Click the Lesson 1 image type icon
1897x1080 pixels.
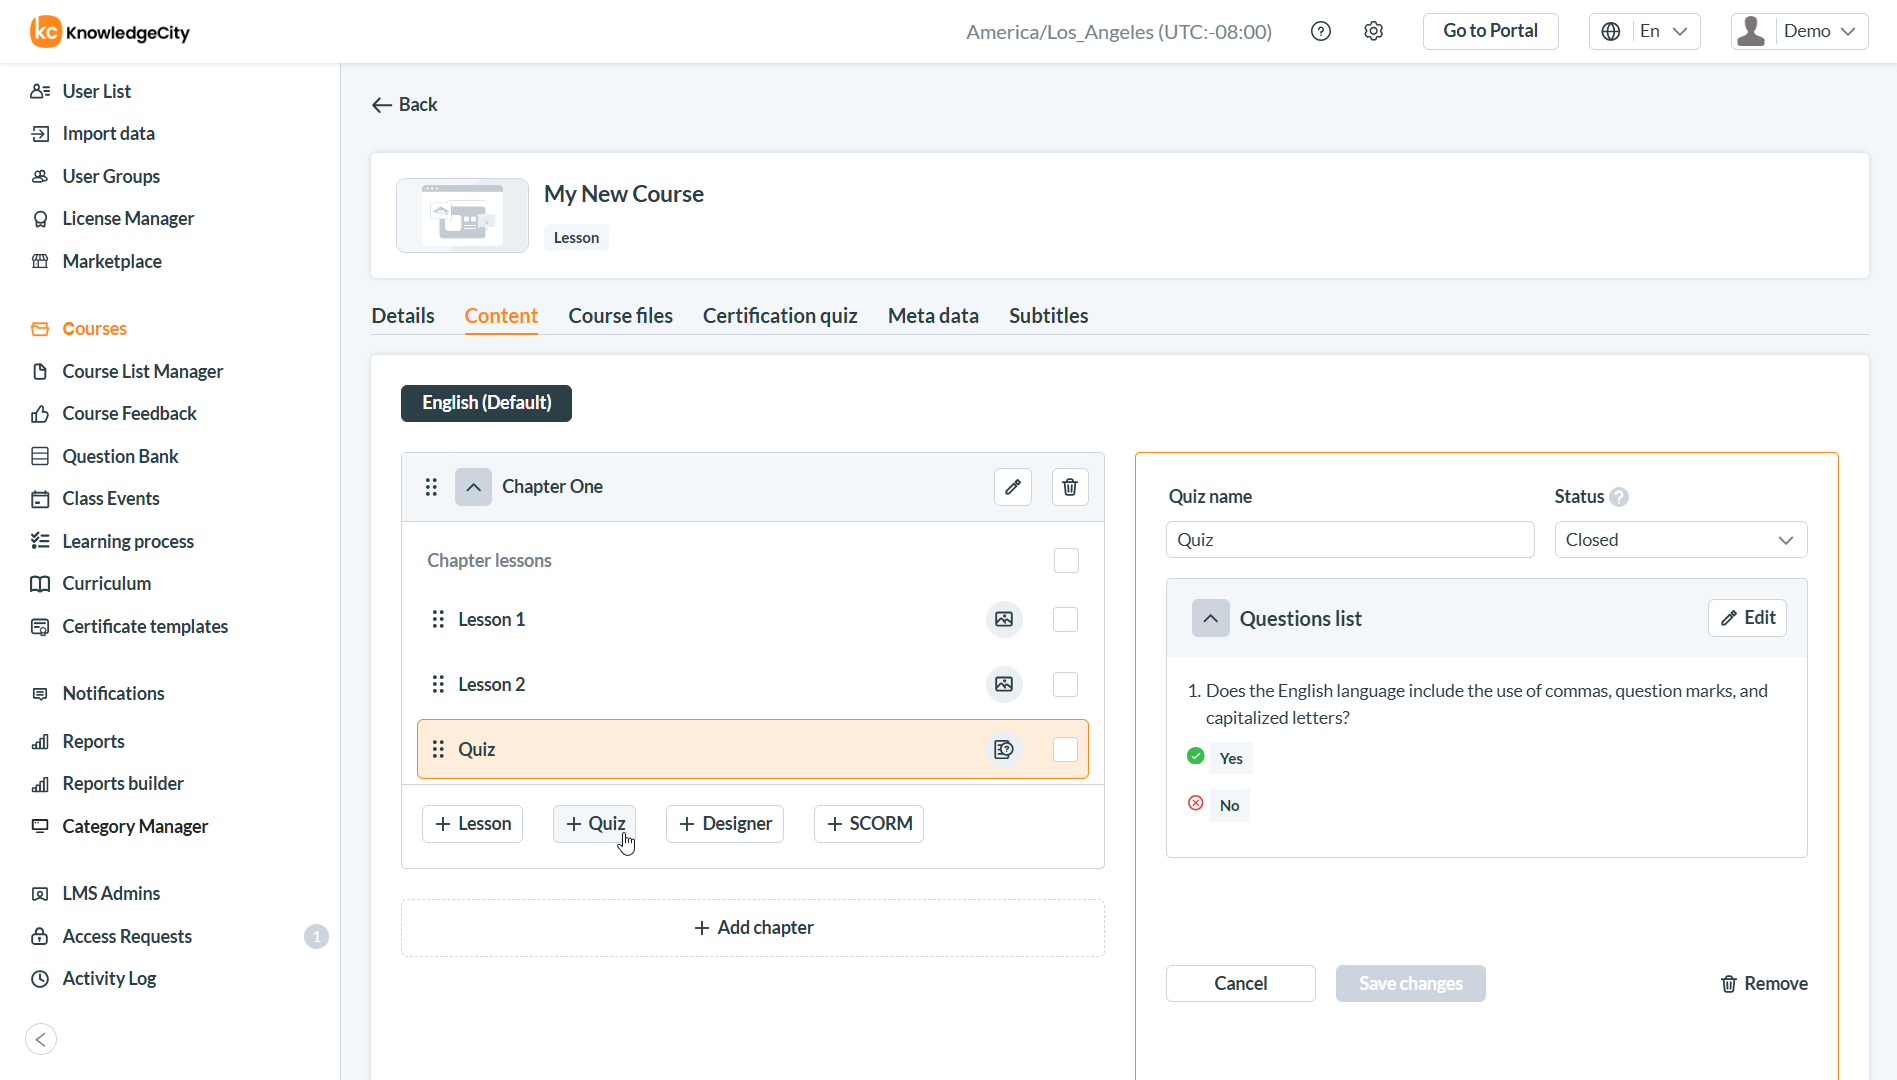1003,620
